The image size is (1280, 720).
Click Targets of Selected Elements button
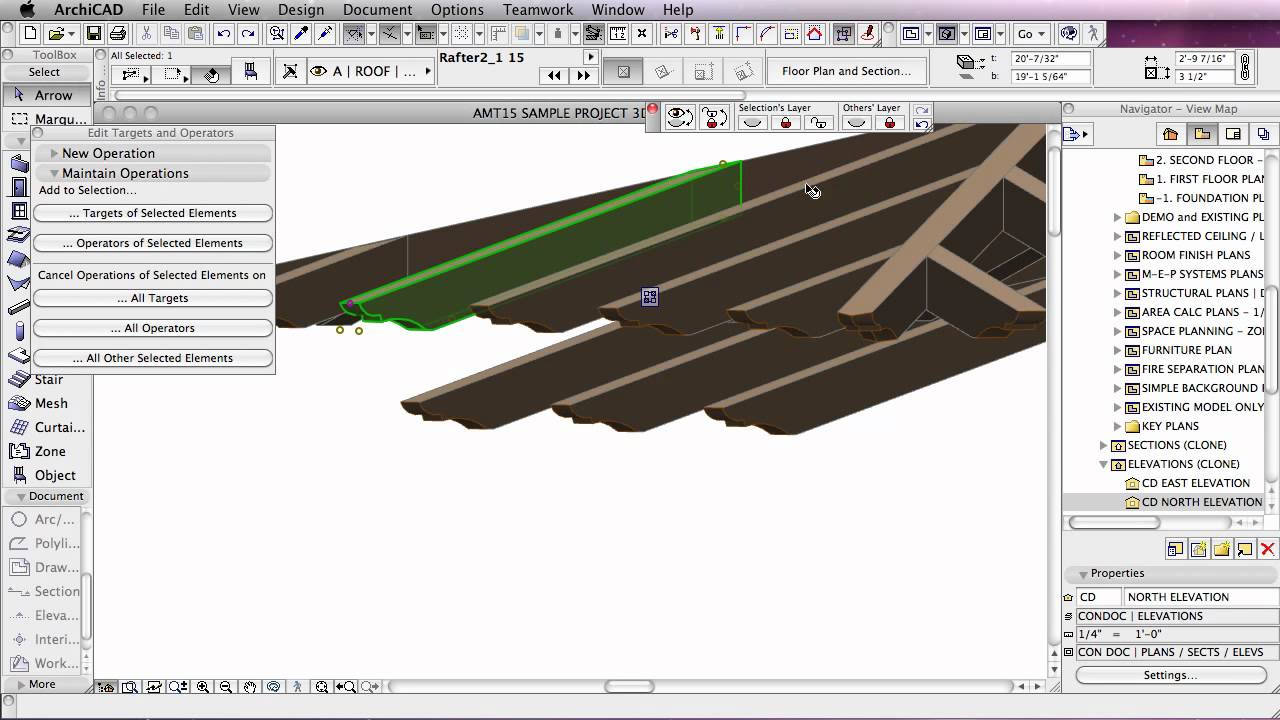153,213
